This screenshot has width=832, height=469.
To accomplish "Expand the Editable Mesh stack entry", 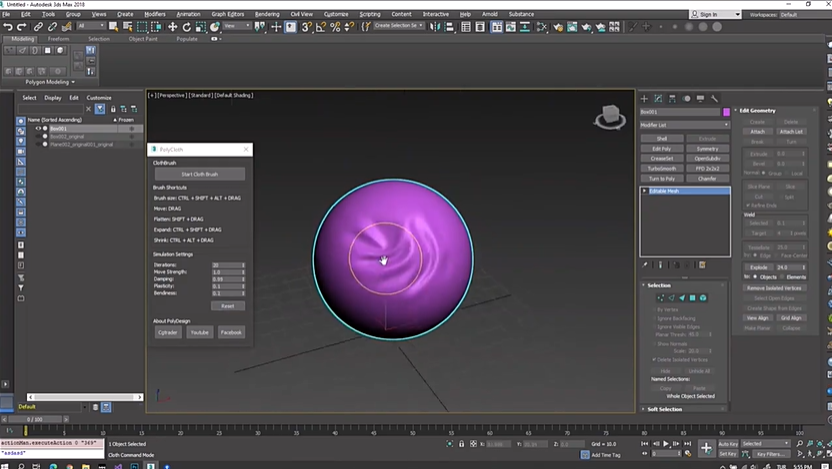I will (645, 191).
